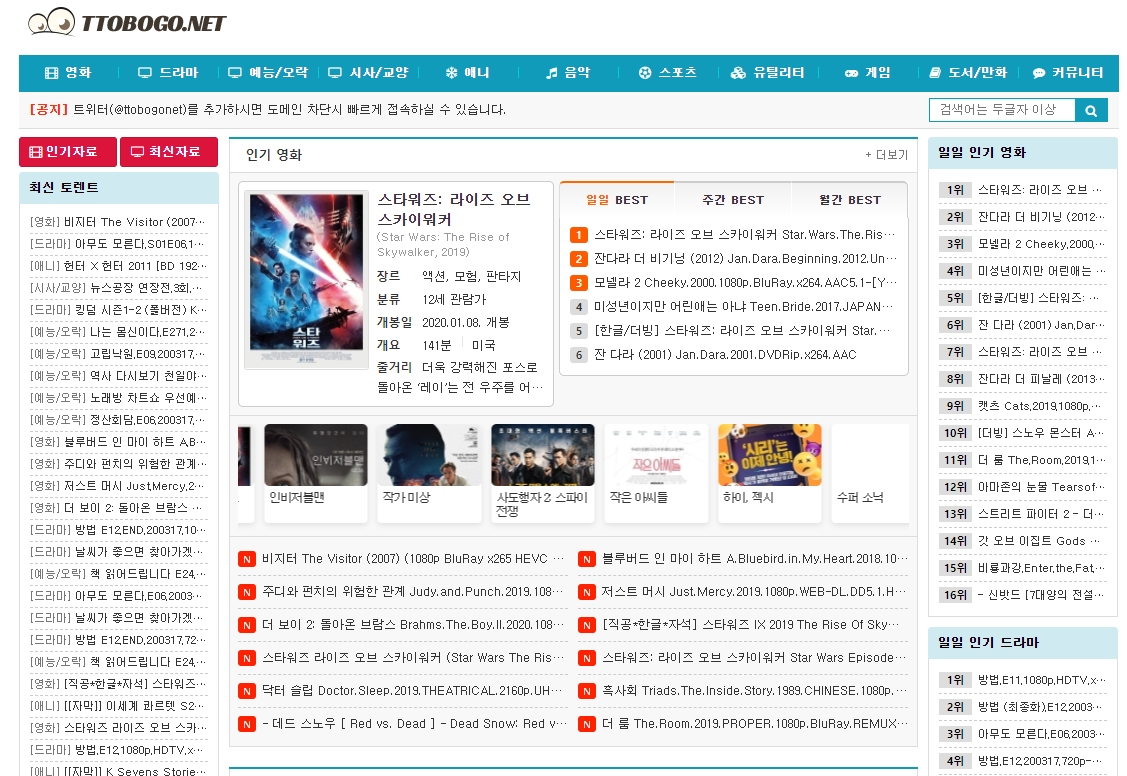
Task: Click the N badge next to 흑사회 Triads
Action: (586, 691)
